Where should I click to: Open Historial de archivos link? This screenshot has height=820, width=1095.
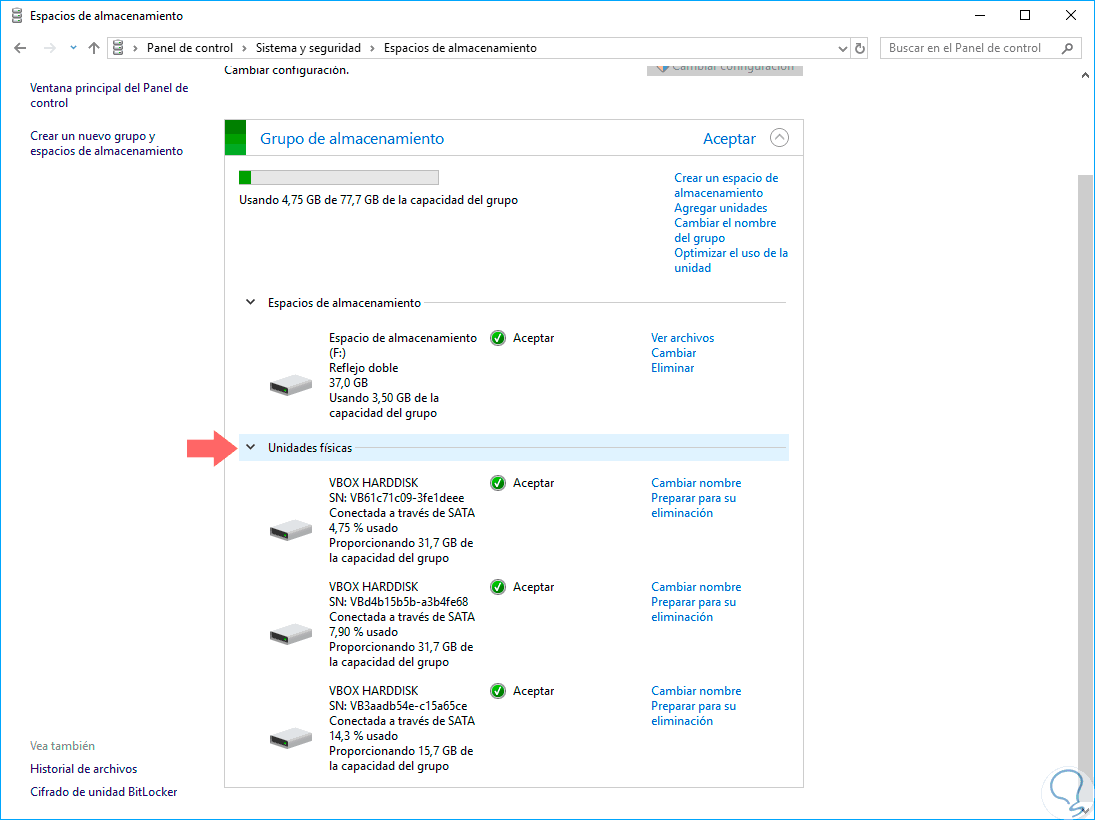[84, 769]
